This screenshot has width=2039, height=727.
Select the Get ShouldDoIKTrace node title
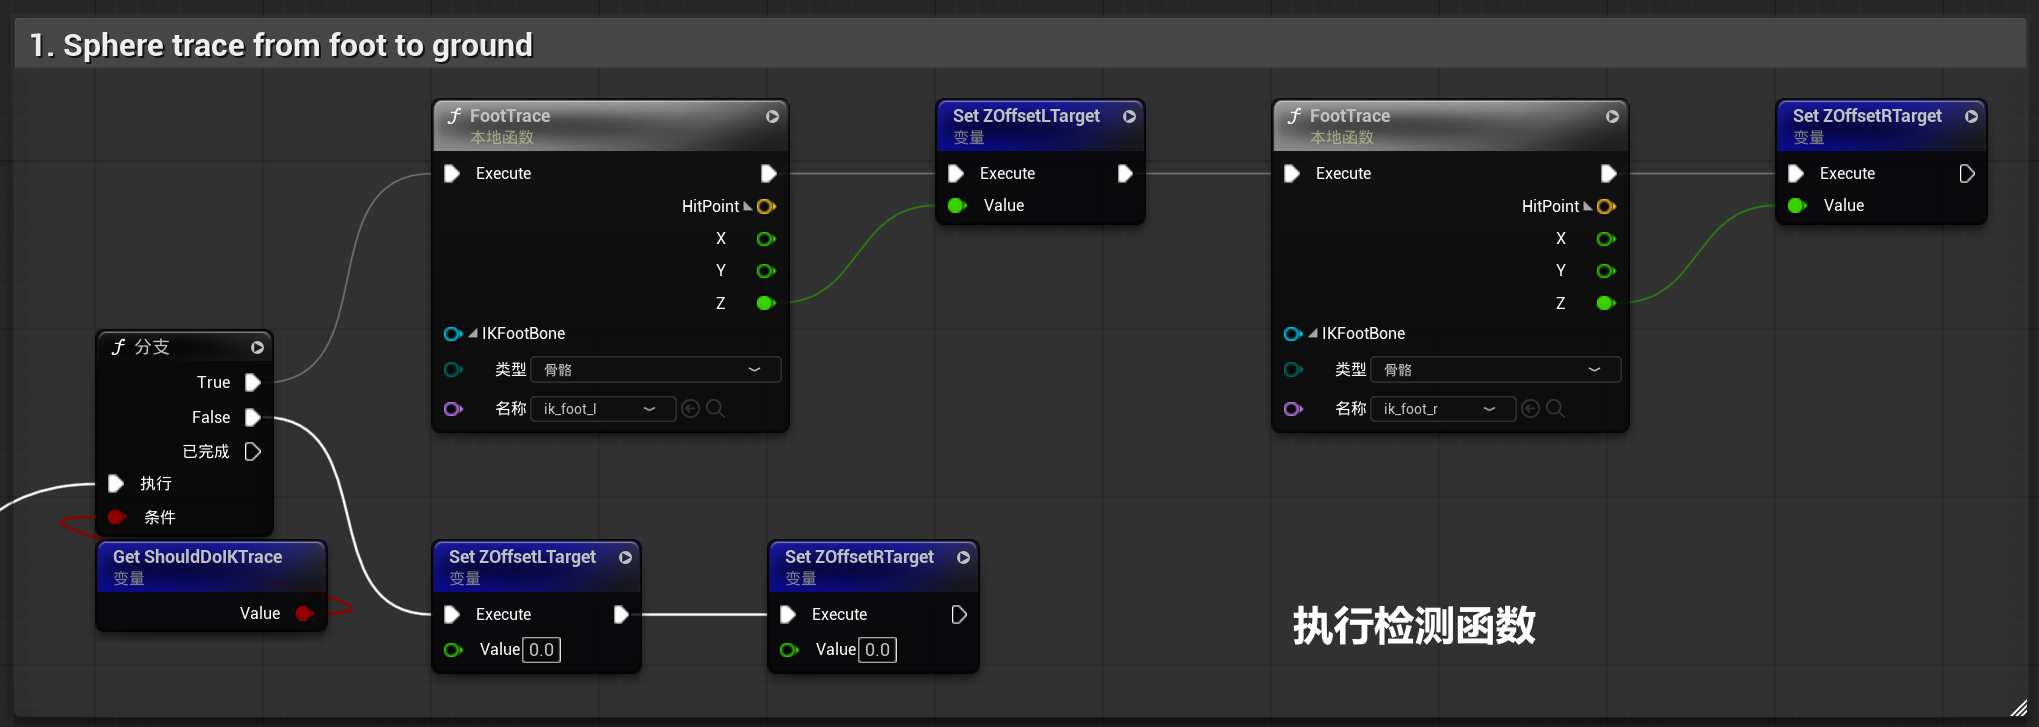197,556
